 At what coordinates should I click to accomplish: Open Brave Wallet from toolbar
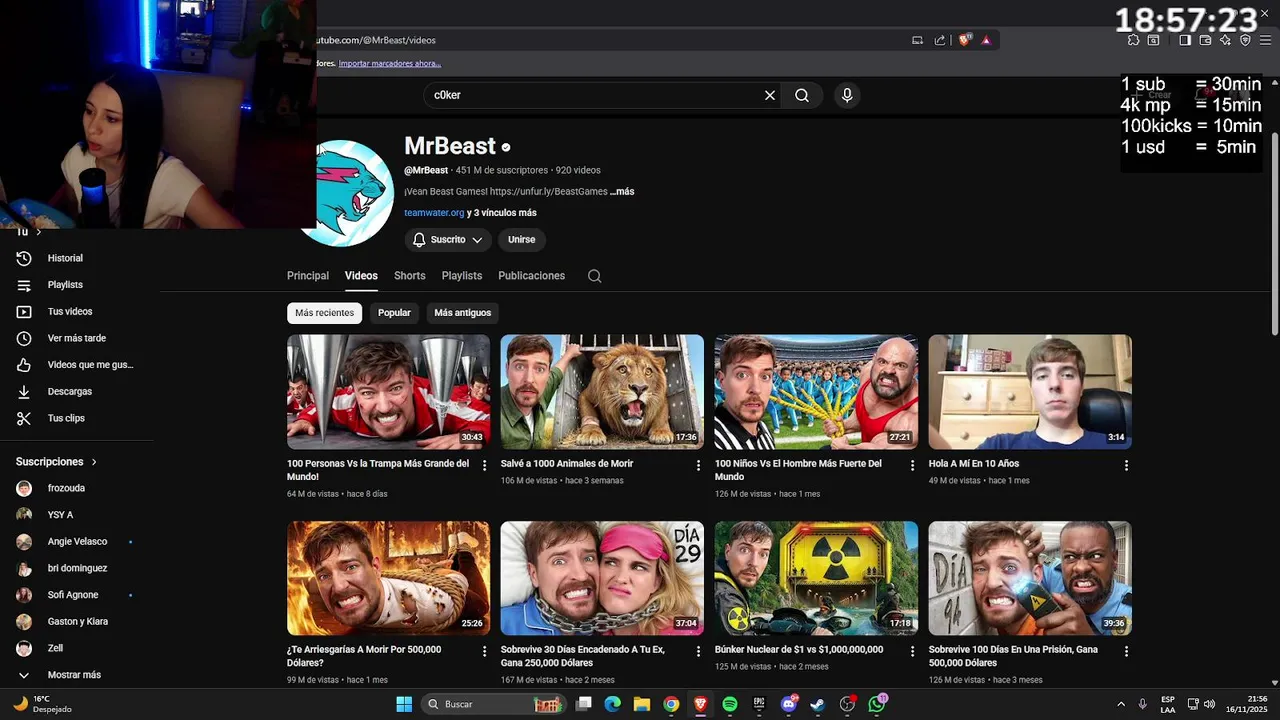click(x=1205, y=40)
